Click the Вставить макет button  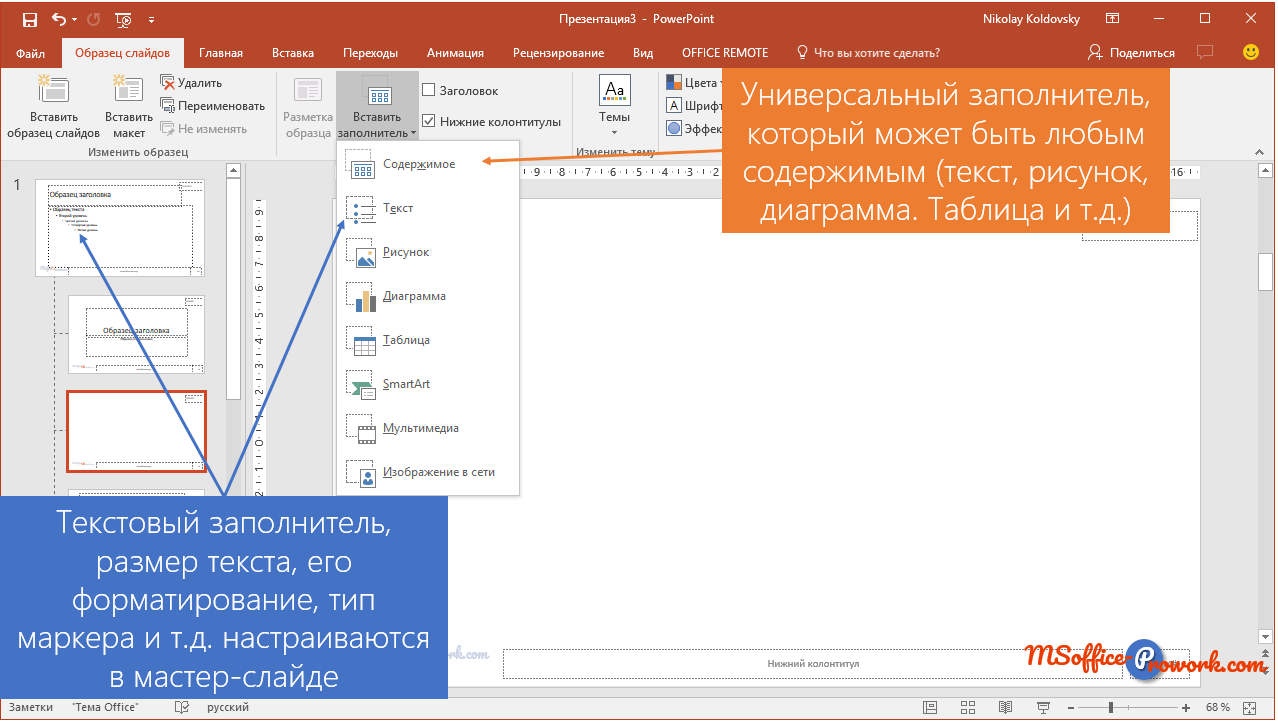click(x=129, y=107)
